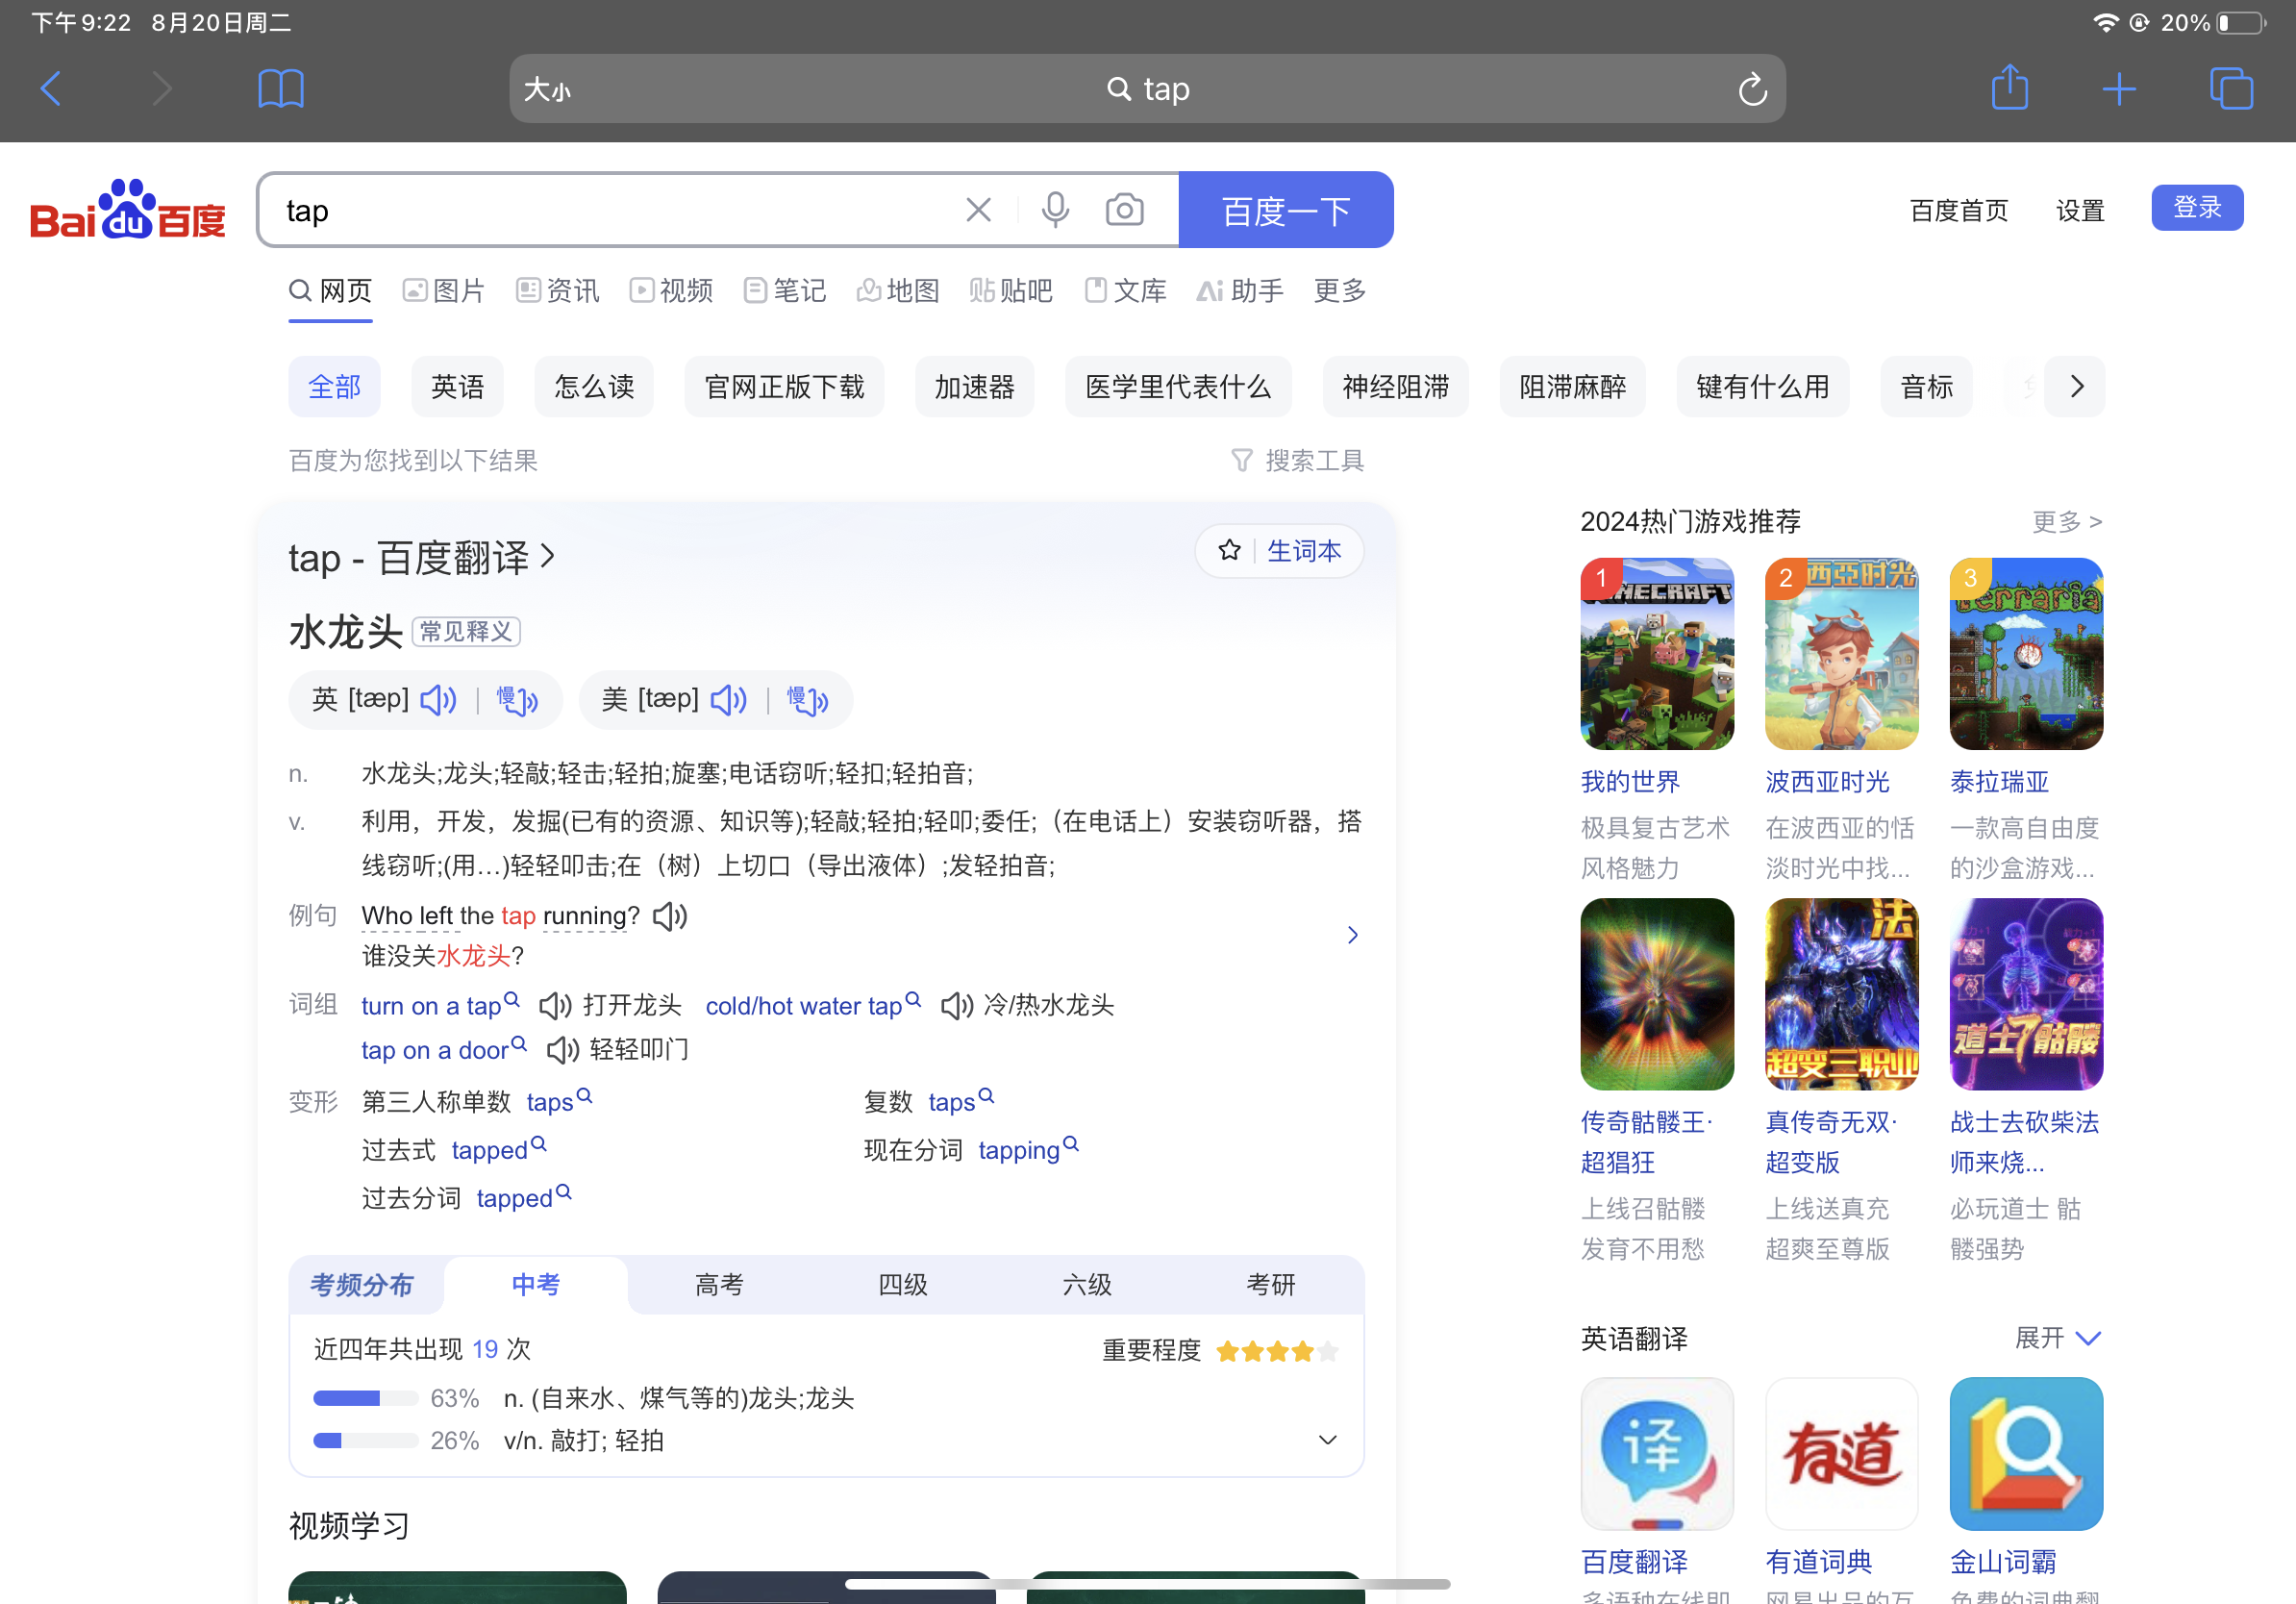Open the 金山词霸 app icon

point(2026,1453)
